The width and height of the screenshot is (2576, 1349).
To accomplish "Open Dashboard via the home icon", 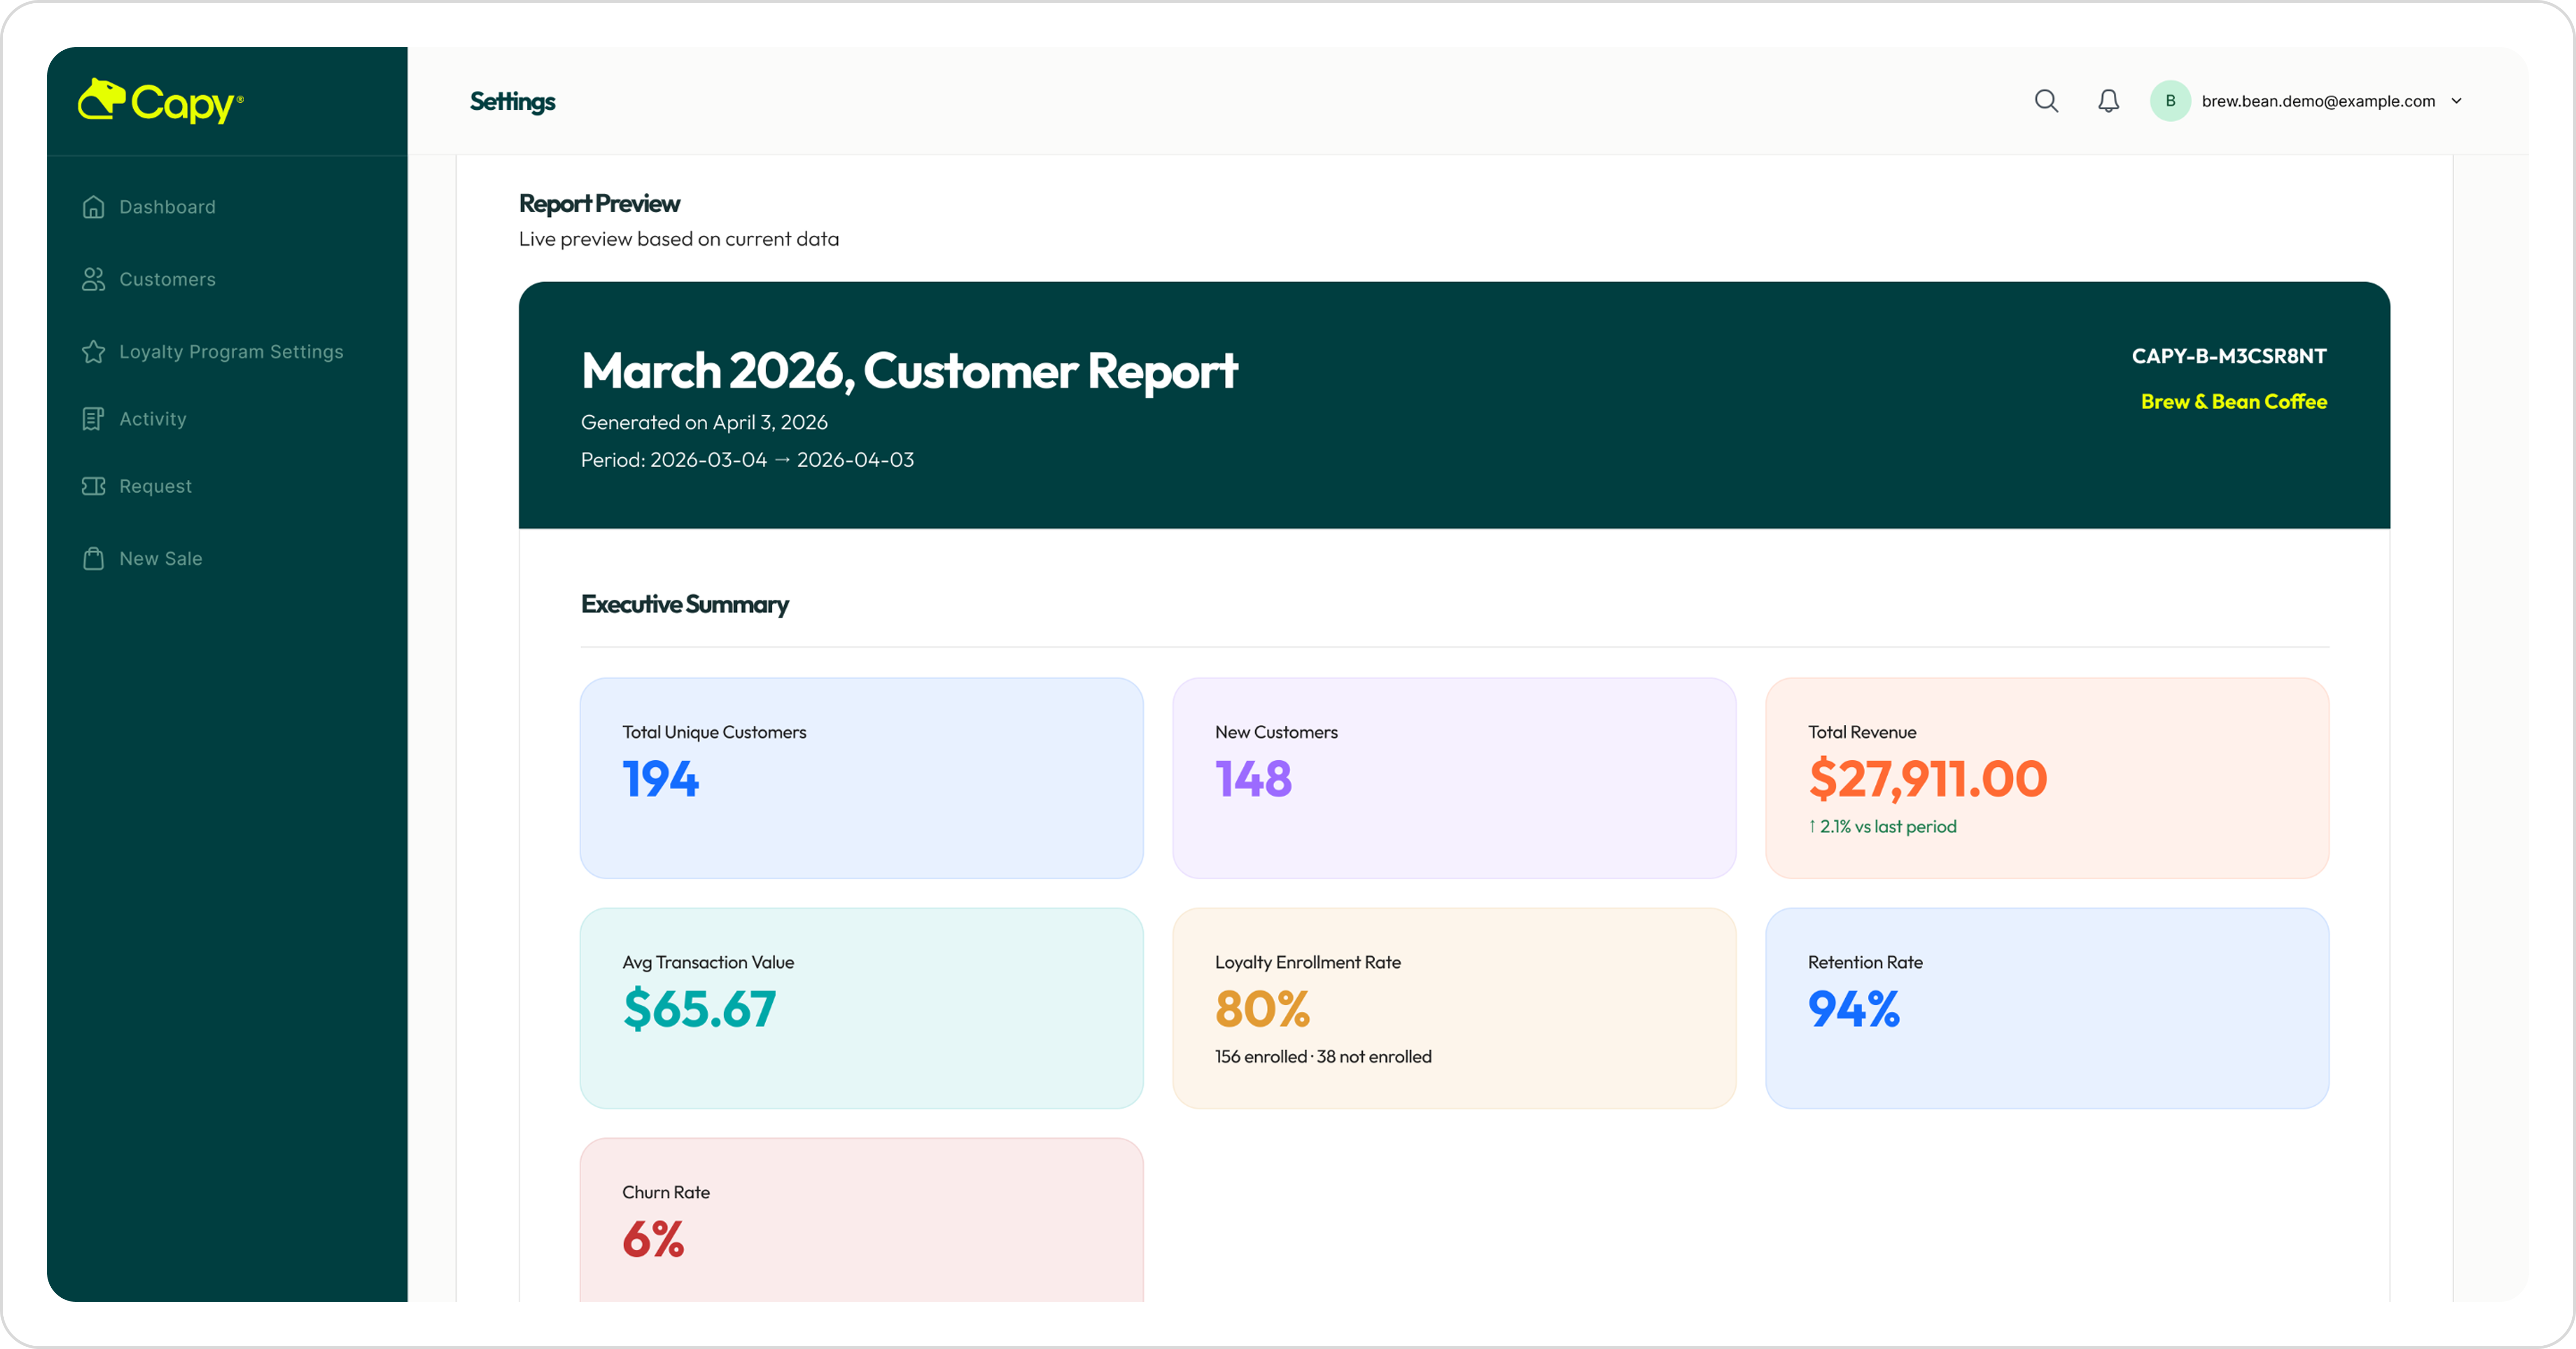I will (94, 206).
